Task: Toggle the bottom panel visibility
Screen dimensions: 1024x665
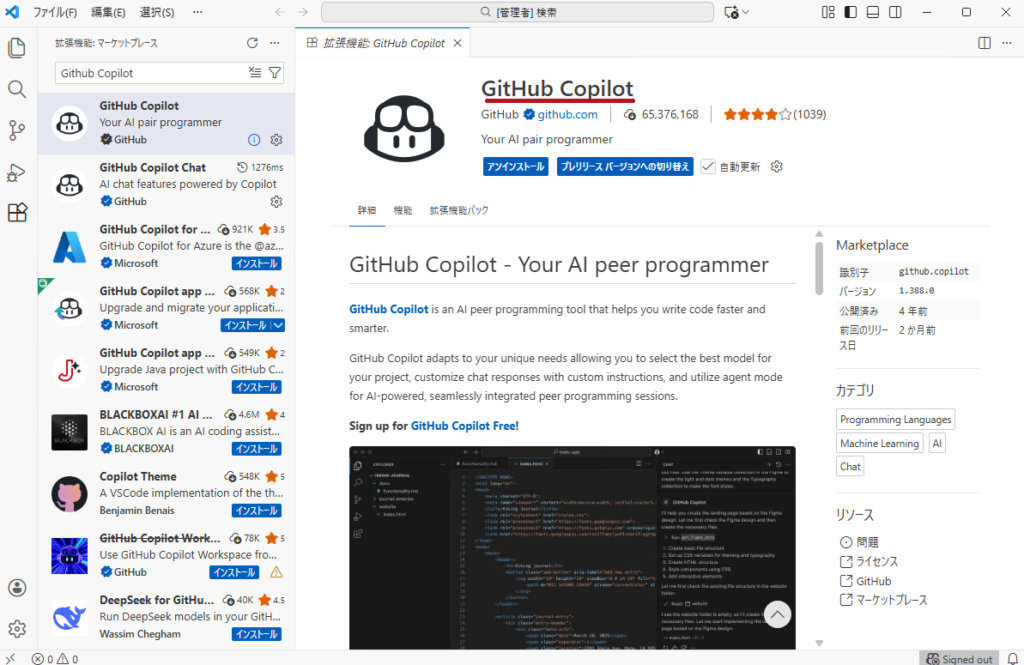Action: 871,11
